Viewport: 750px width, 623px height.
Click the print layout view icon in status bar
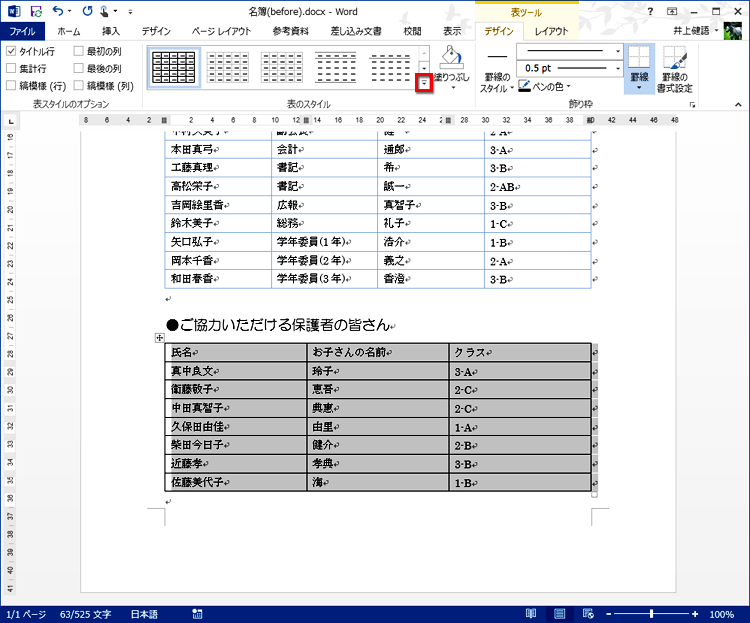coord(559,613)
